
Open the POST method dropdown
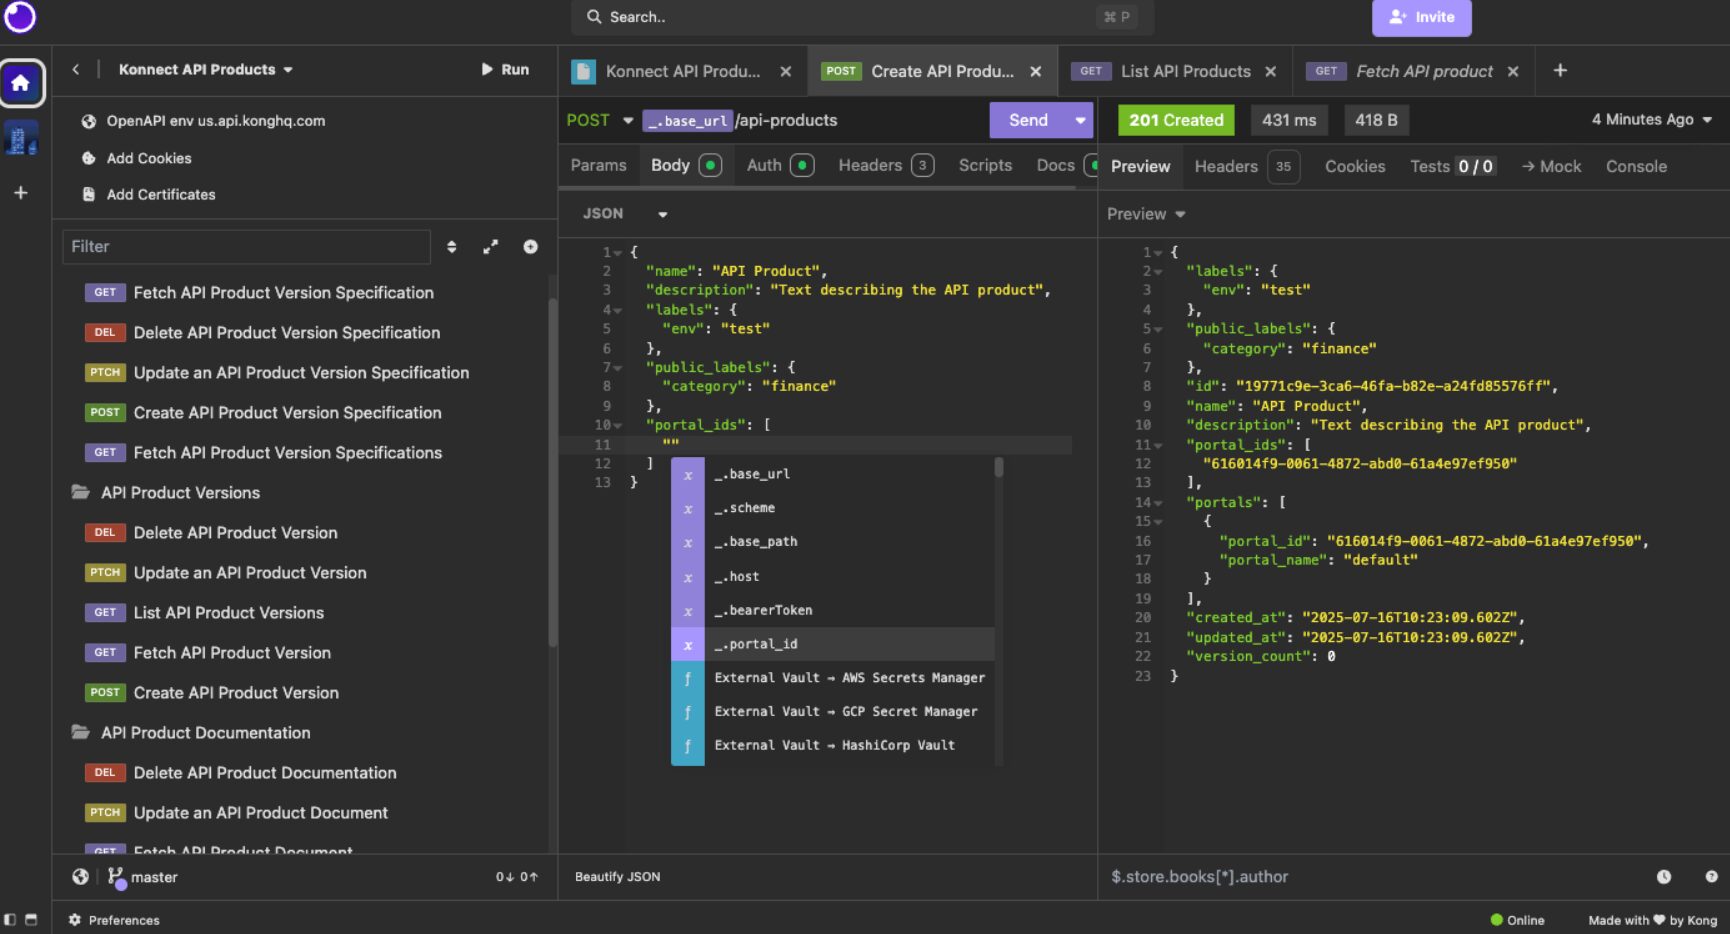tap(600, 120)
